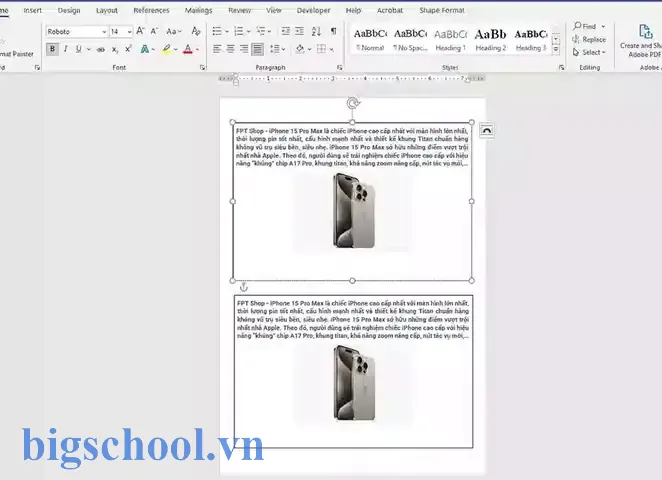Increase font size
Image resolution: width=662 pixels, height=480 pixels.
141,31
